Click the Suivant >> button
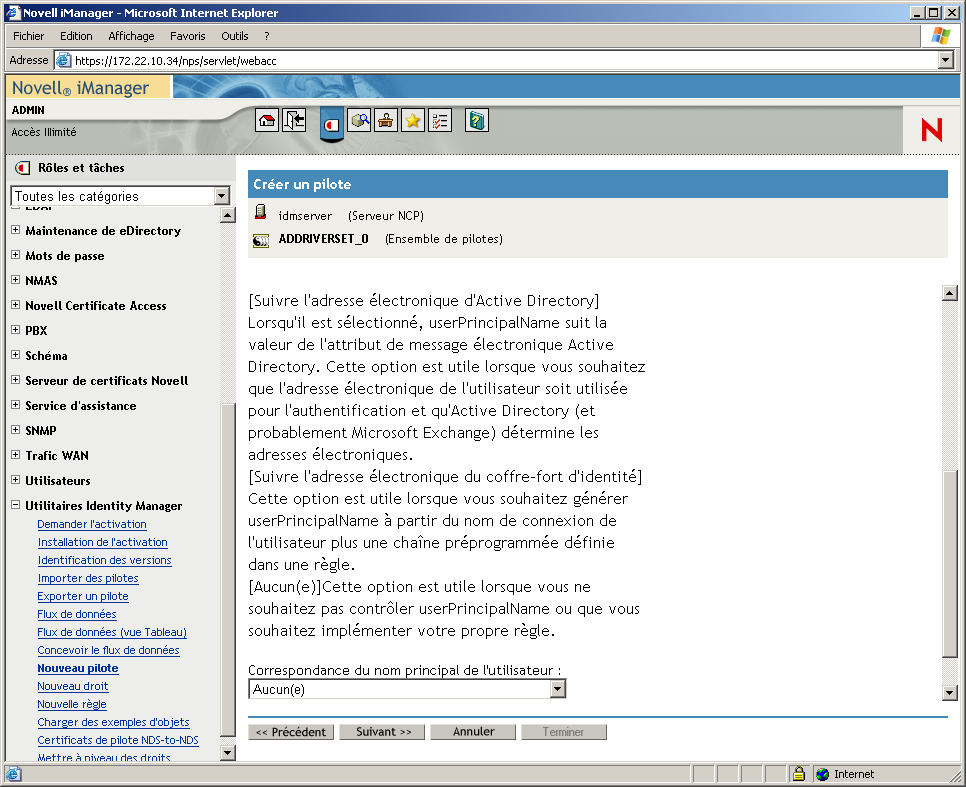Screen dimensions: 966x787 [x=381, y=731]
